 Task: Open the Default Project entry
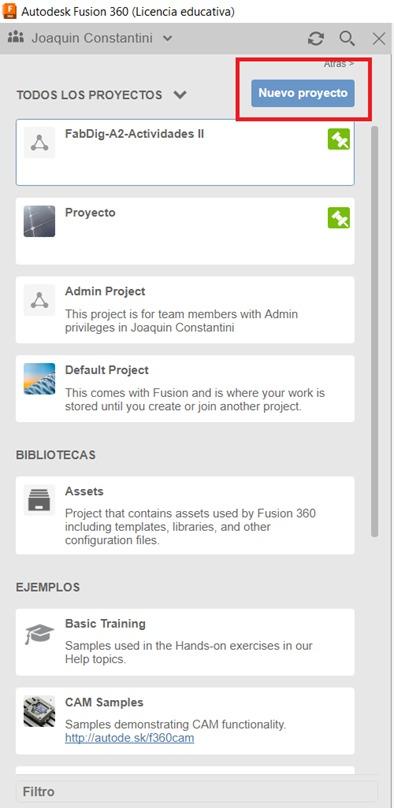point(185,389)
